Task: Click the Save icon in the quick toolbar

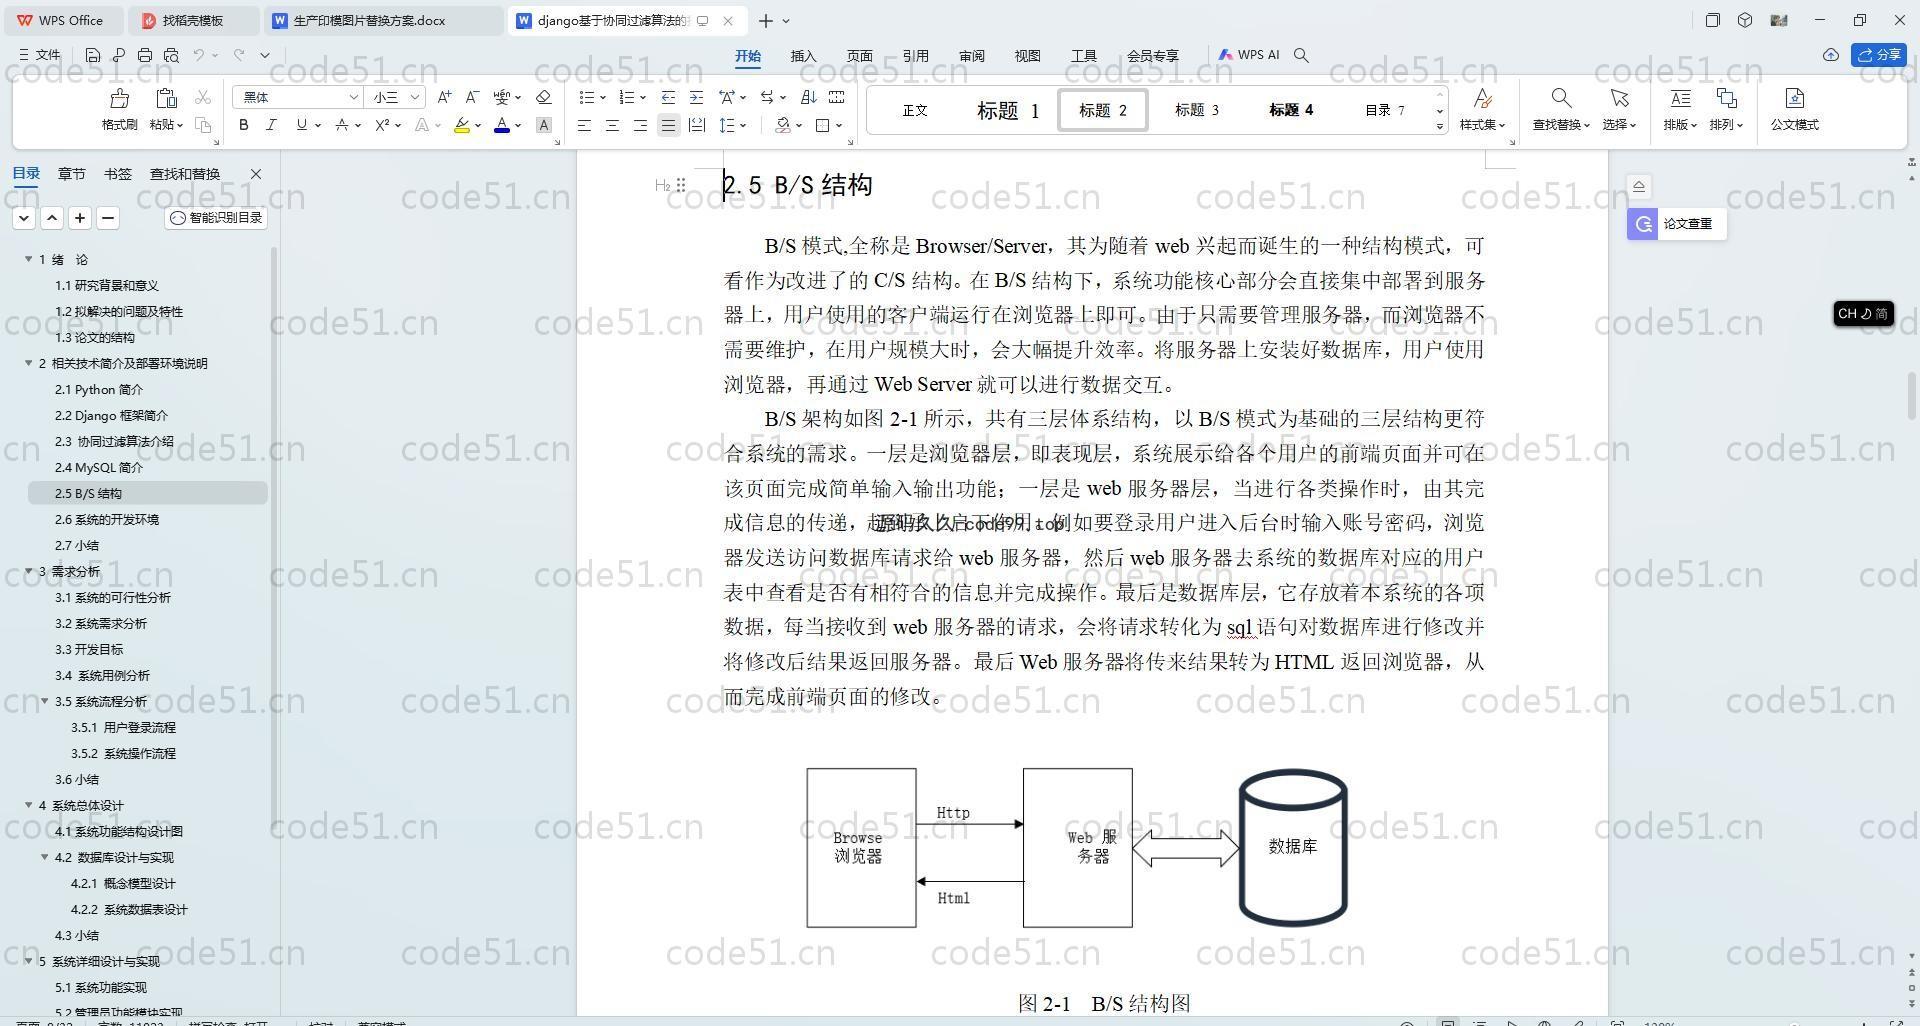Action: click(93, 55)
